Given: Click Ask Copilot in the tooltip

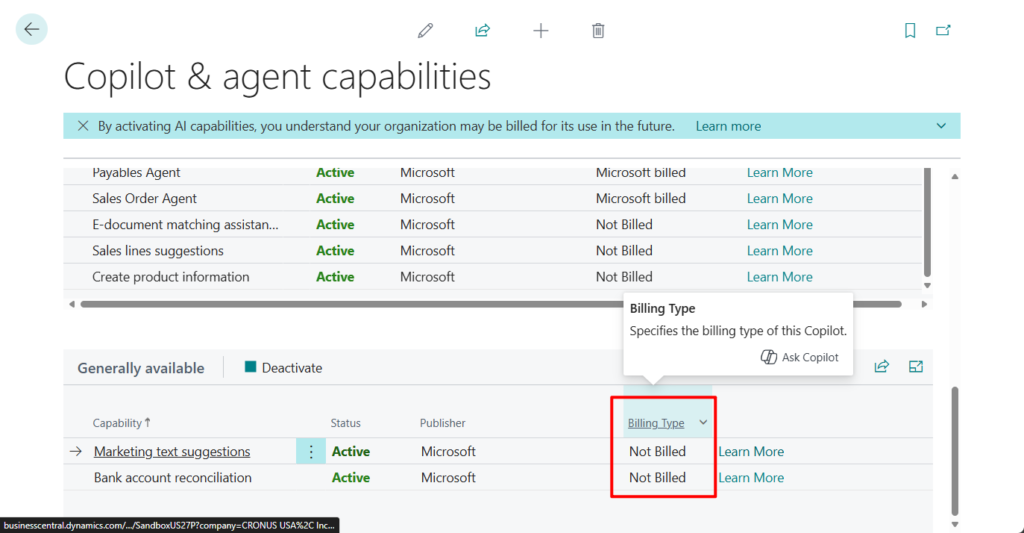Looking at the screenshot, I should (x=800, y=357).
